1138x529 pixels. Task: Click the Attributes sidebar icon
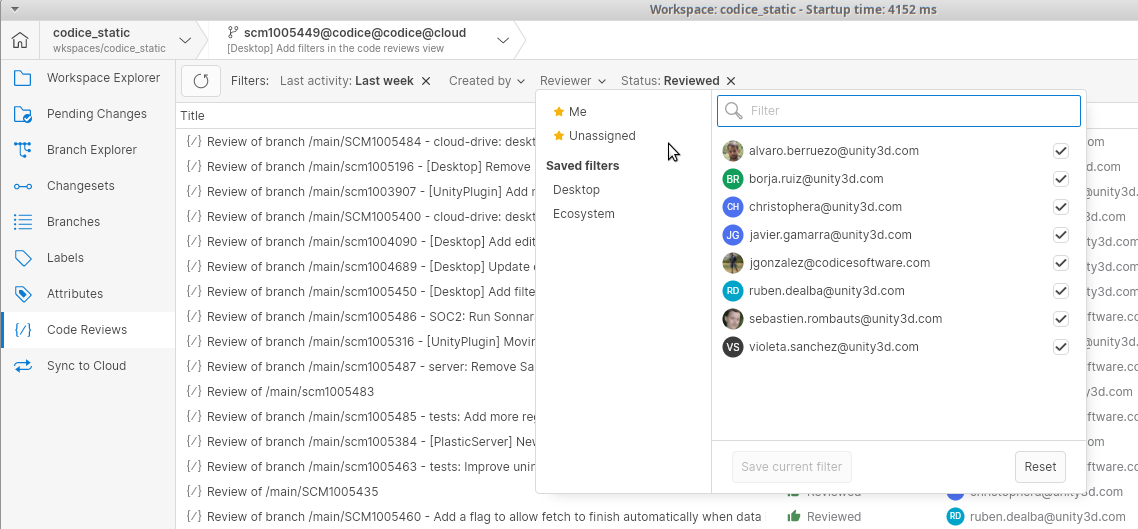22,294
